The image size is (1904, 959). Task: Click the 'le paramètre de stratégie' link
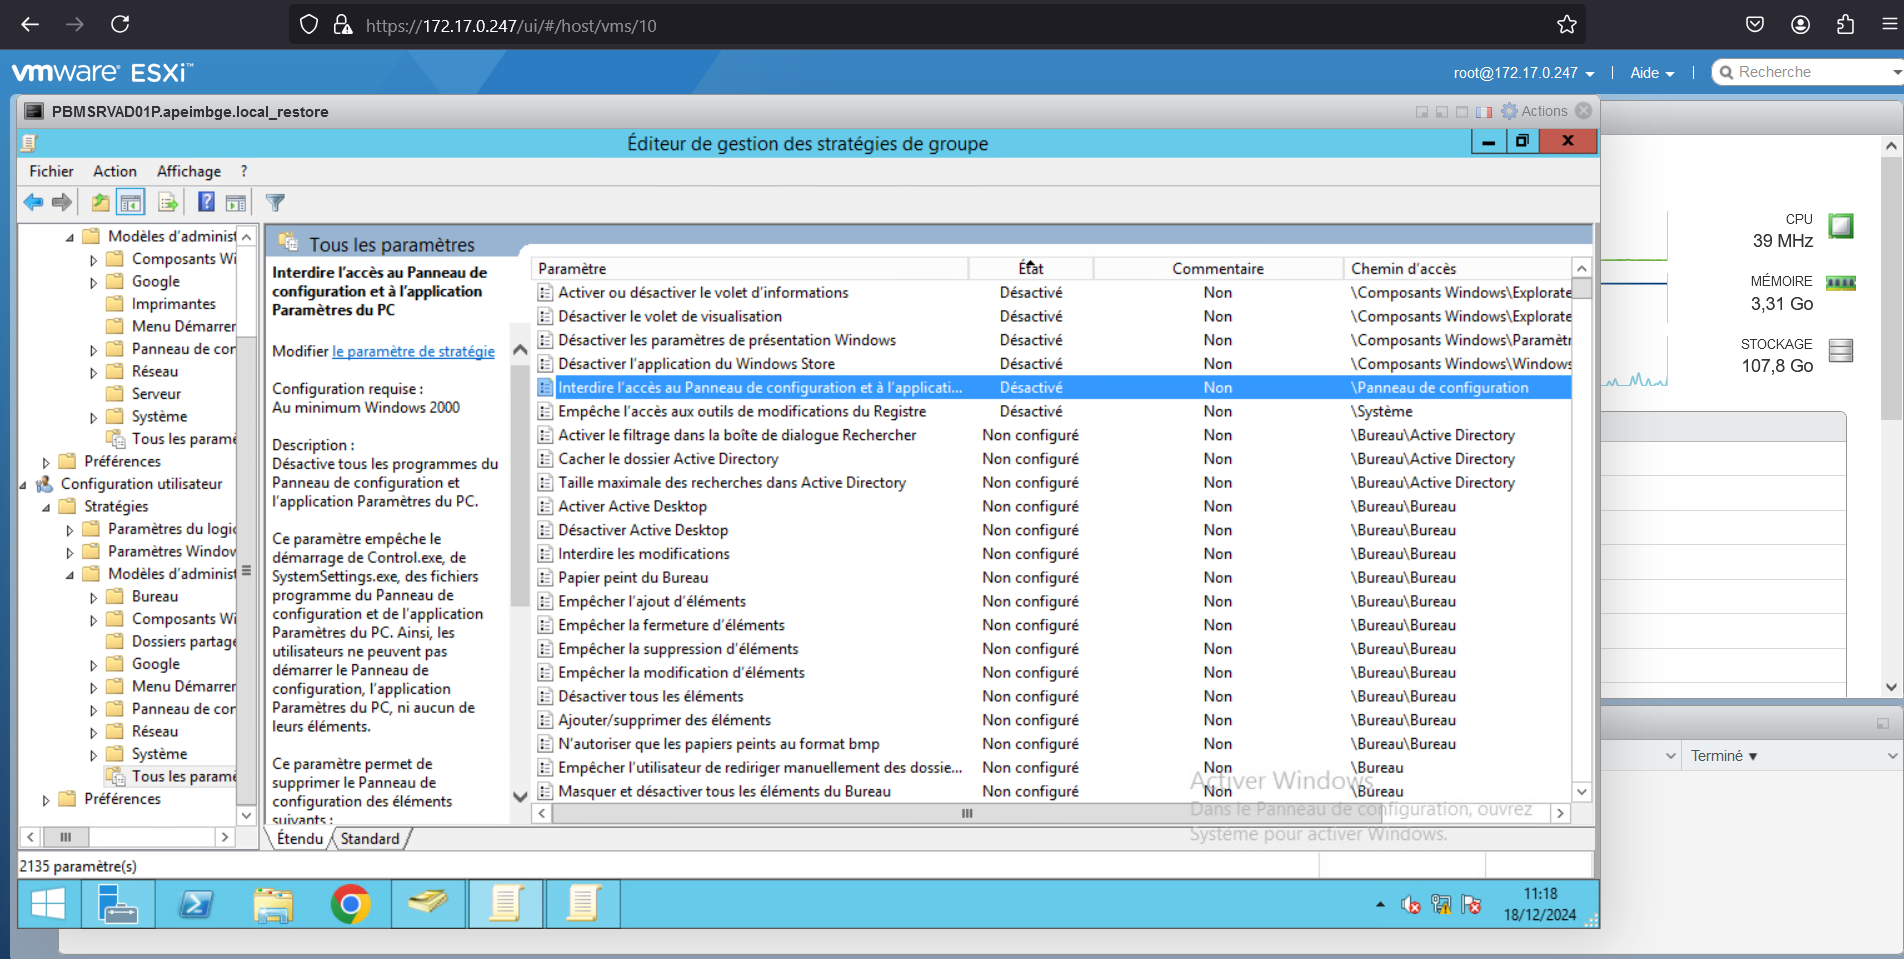click(413, 352)
